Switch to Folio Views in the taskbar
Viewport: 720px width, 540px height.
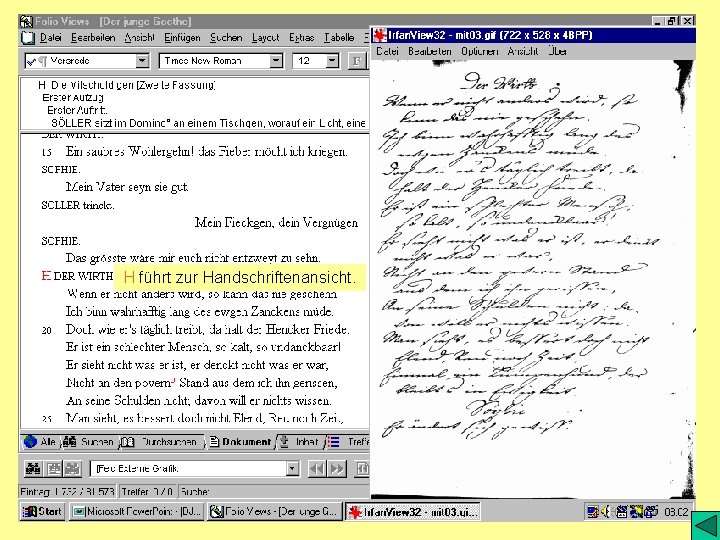pyautogui.click(x=275, y=512)
